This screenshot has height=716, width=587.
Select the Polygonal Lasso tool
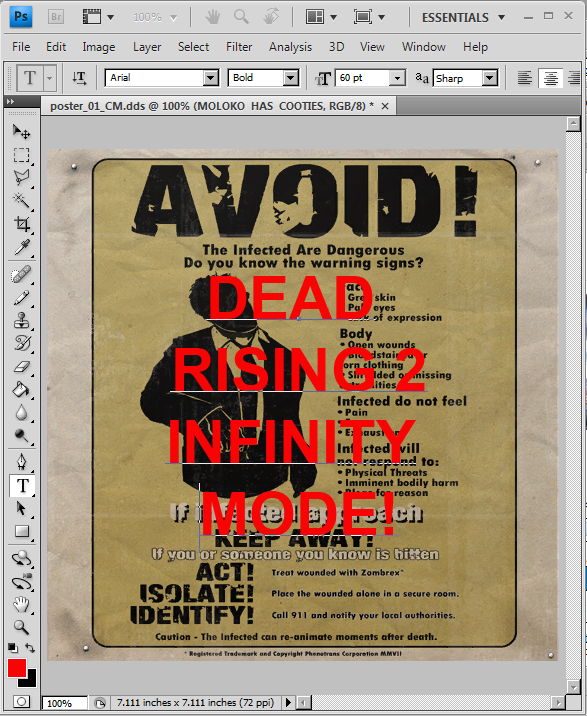21,177
